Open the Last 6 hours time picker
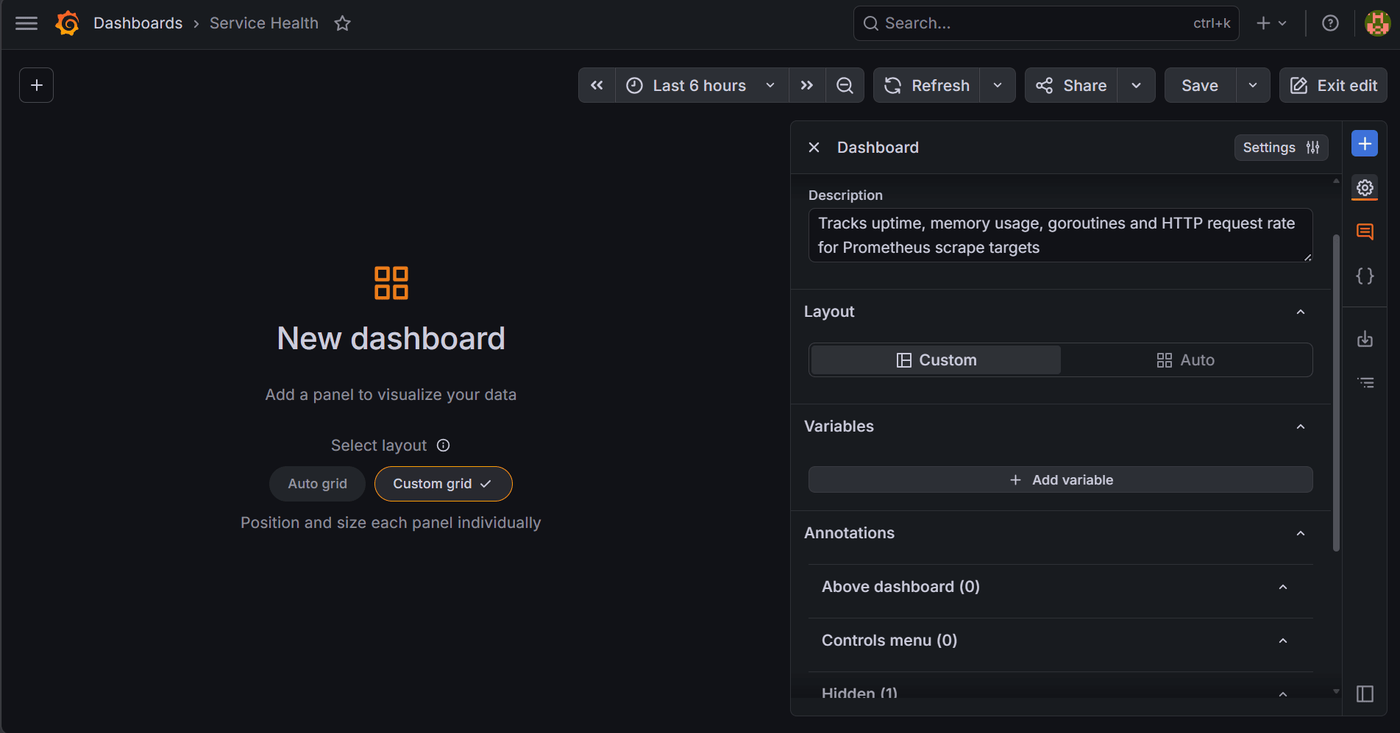The width and height of the screenshot is (1400, 733). pos(702,86)
